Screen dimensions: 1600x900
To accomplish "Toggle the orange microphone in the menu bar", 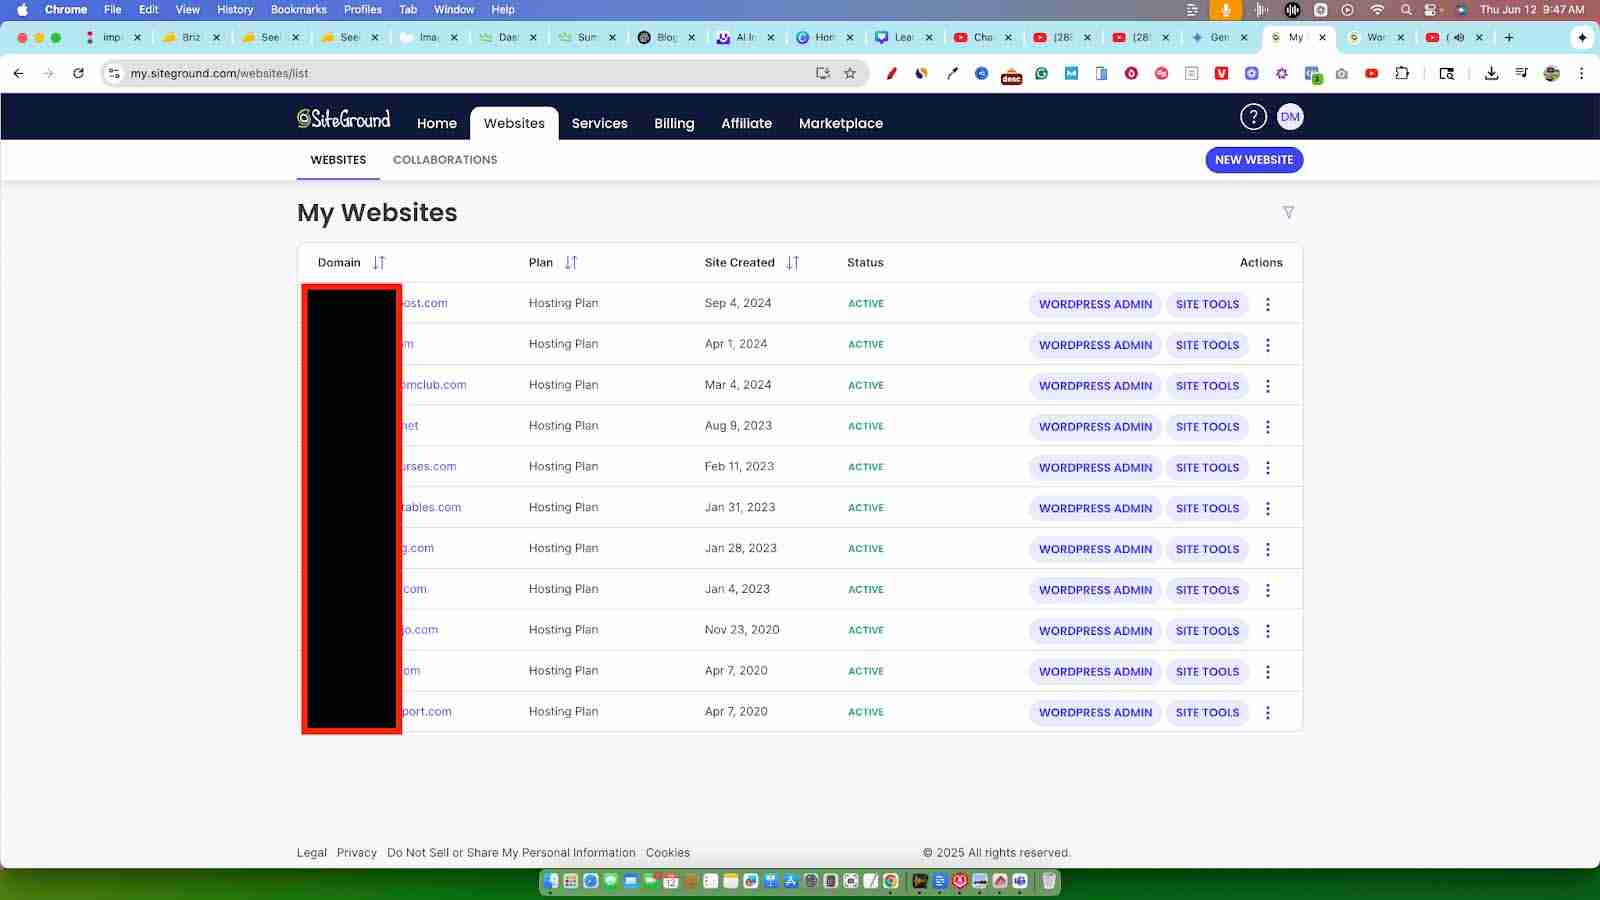I will pyautogui.click(x=1226, y=10).
